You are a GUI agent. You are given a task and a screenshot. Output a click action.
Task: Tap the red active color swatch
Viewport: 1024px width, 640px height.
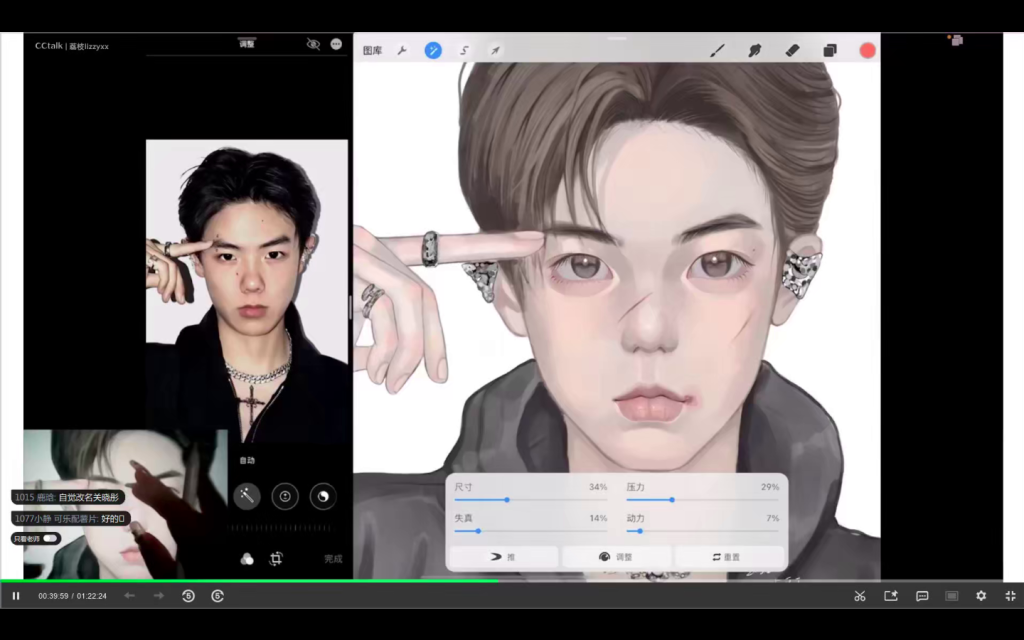[867, 50]
